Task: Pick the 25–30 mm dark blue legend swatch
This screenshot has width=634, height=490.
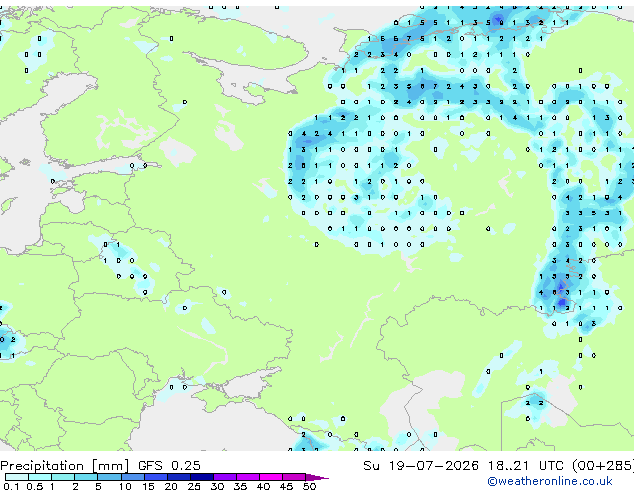Action: click(202, 477)
